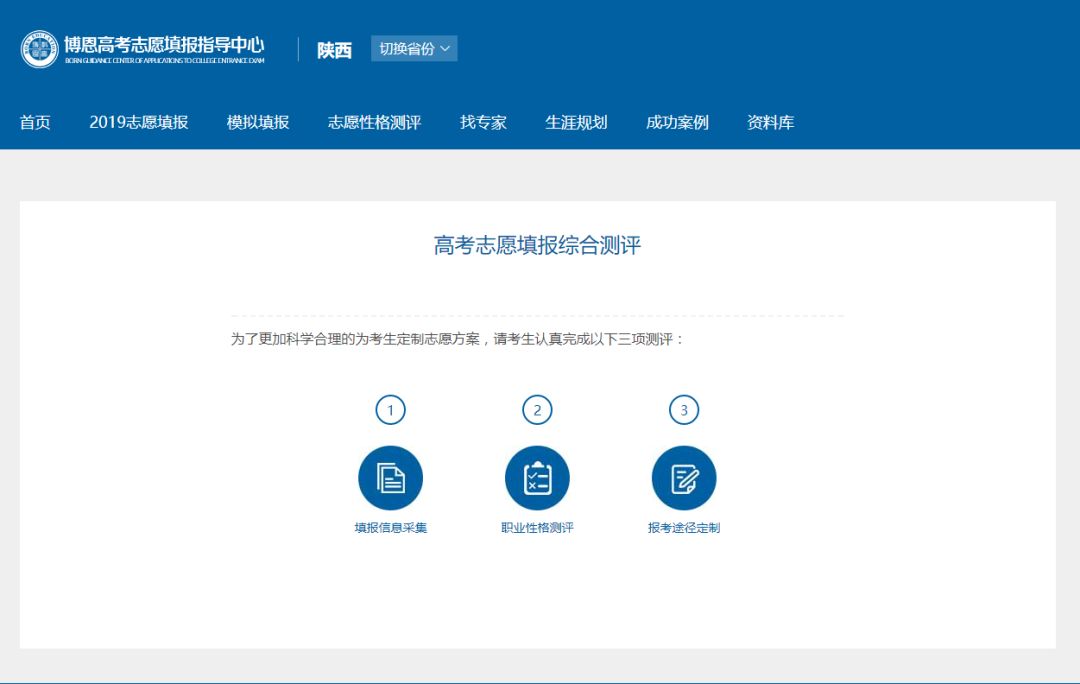Open the 模拟填报 menu item
1080x684 pixels.
[258, 123]
